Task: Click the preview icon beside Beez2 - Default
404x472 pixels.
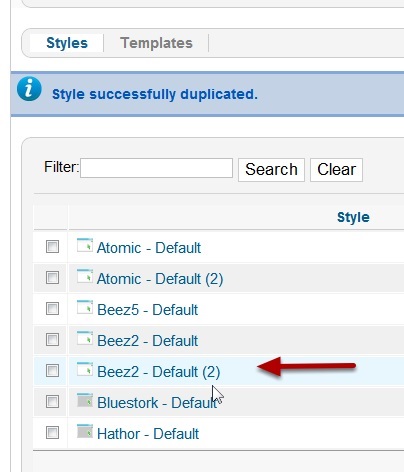Action: click(x=85, y=338)
